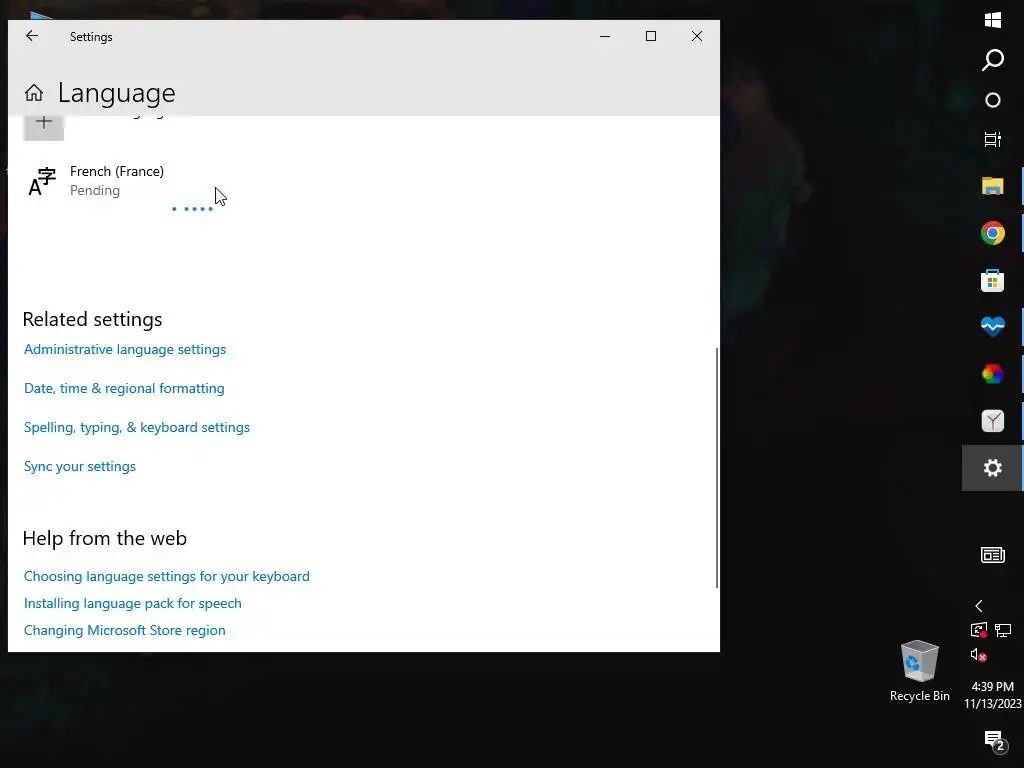Open Changing Microsoft Store region link
The image size is (1024, 768).
pos(125,630)
